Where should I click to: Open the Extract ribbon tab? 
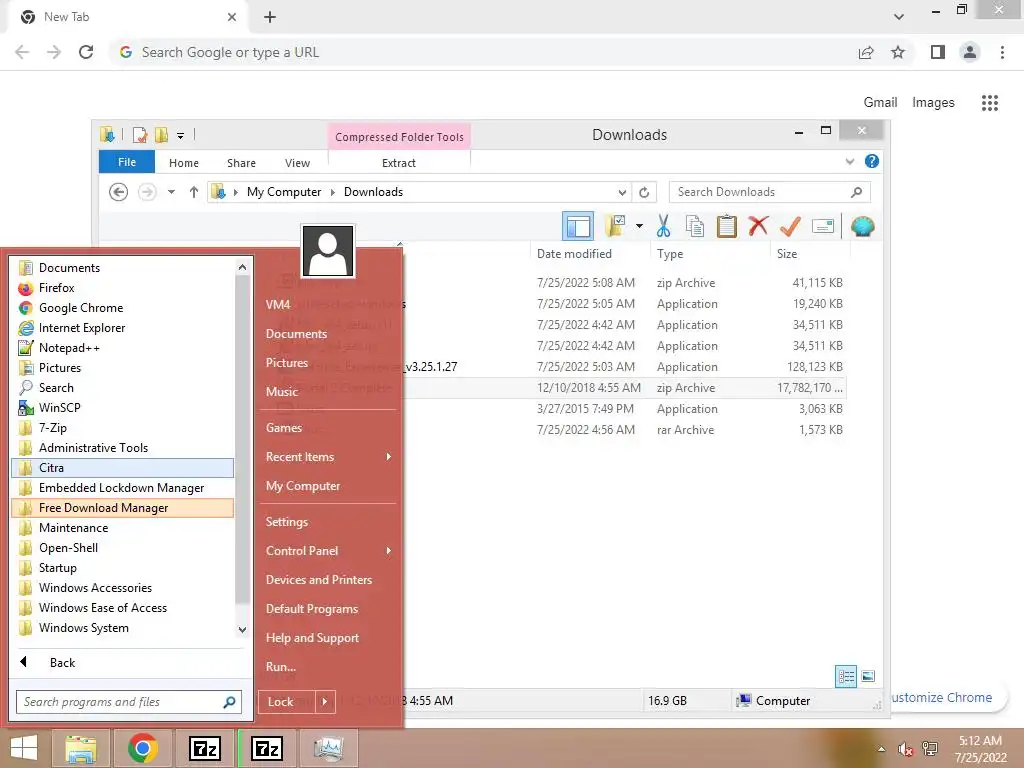pos(398,163)
